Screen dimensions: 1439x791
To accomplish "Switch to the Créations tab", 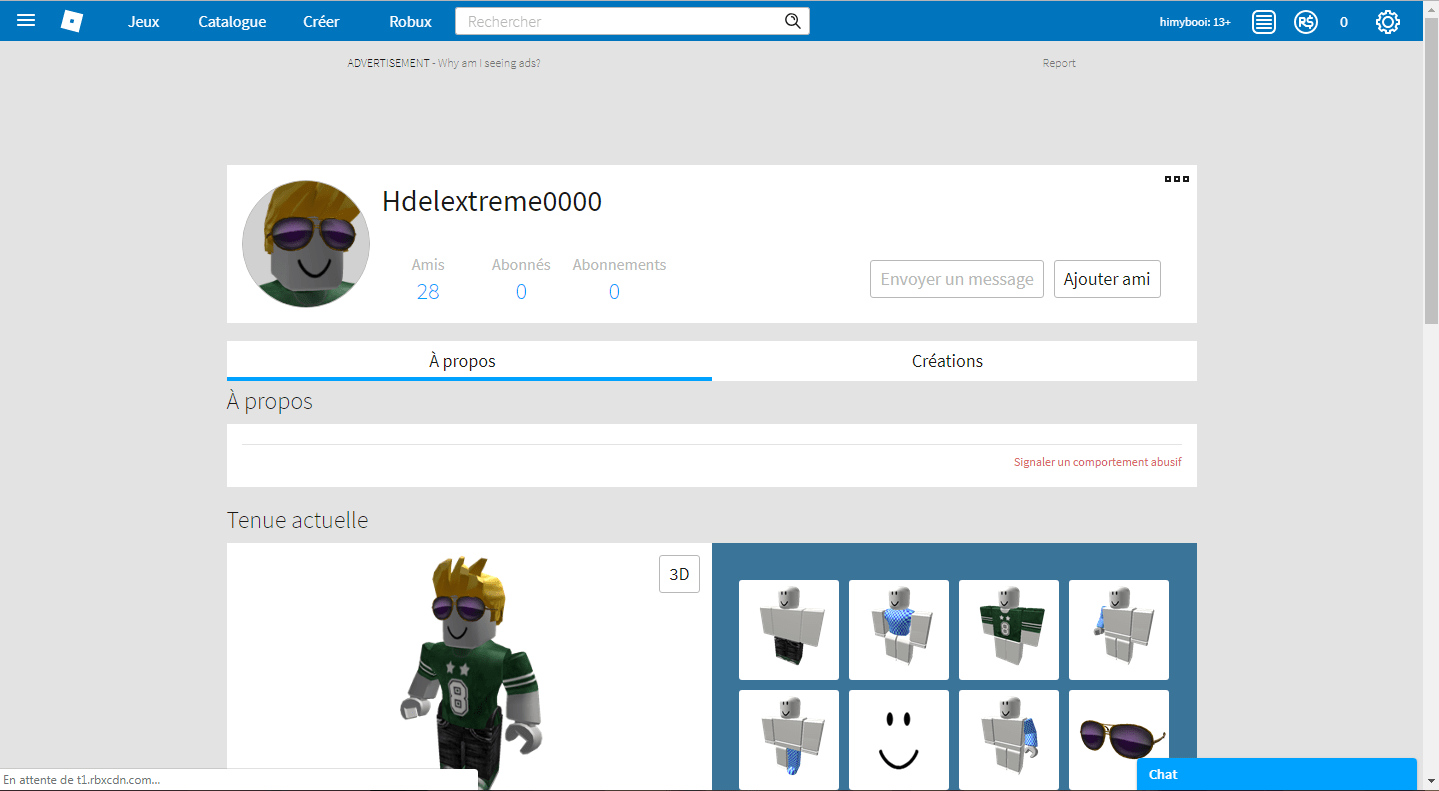I will [x=946, y=360].
